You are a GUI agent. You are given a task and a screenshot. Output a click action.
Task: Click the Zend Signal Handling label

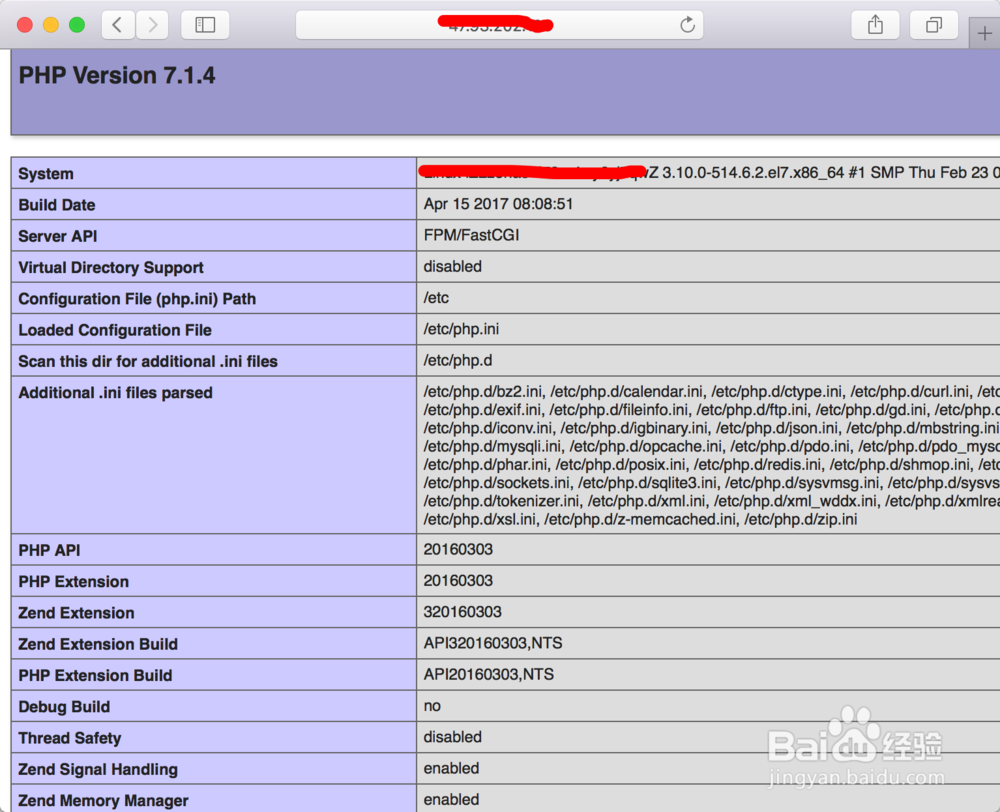tap(98, 769)
